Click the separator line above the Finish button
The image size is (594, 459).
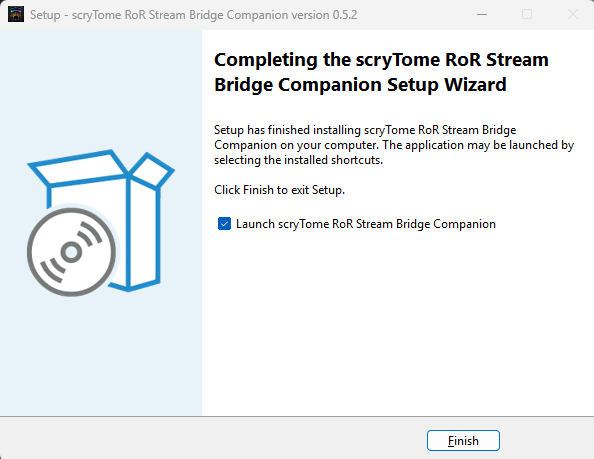coord(297,417)
